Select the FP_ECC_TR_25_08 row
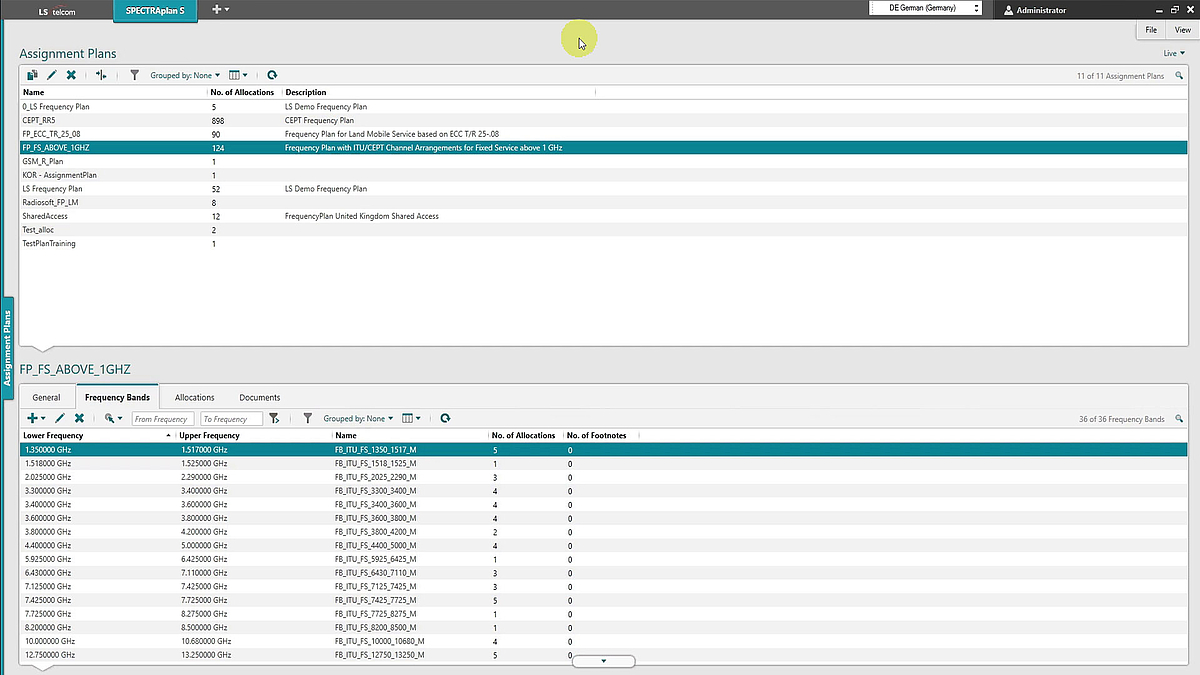The width and height of the screenshot is (1200, 675). pyautogui.click(x=603, y=134)
